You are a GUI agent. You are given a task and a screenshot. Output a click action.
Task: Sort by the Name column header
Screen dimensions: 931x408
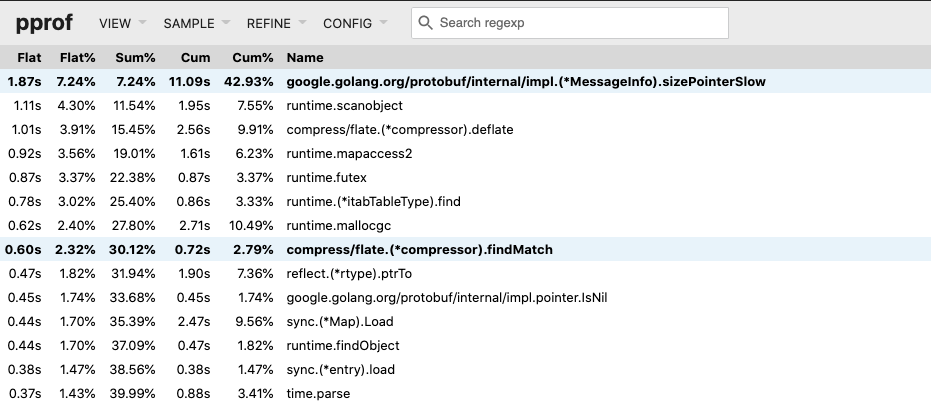[305, 58]
